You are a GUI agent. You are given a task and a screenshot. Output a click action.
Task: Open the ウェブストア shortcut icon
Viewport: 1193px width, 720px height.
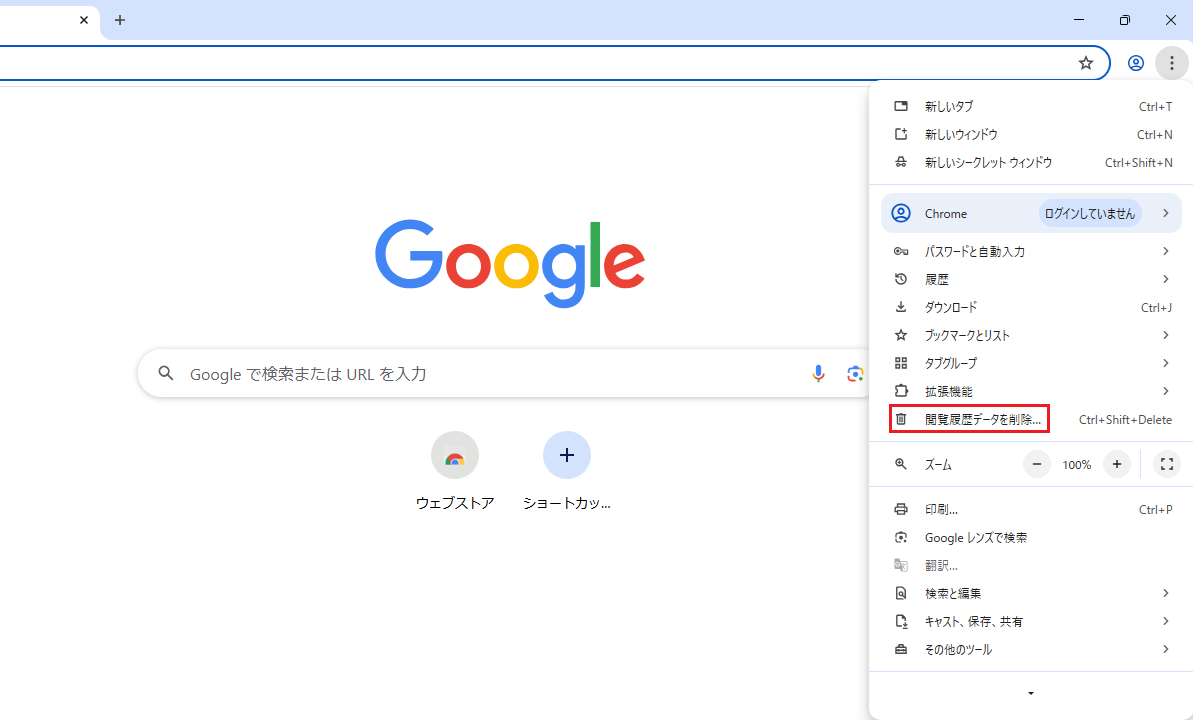point(455,456)
